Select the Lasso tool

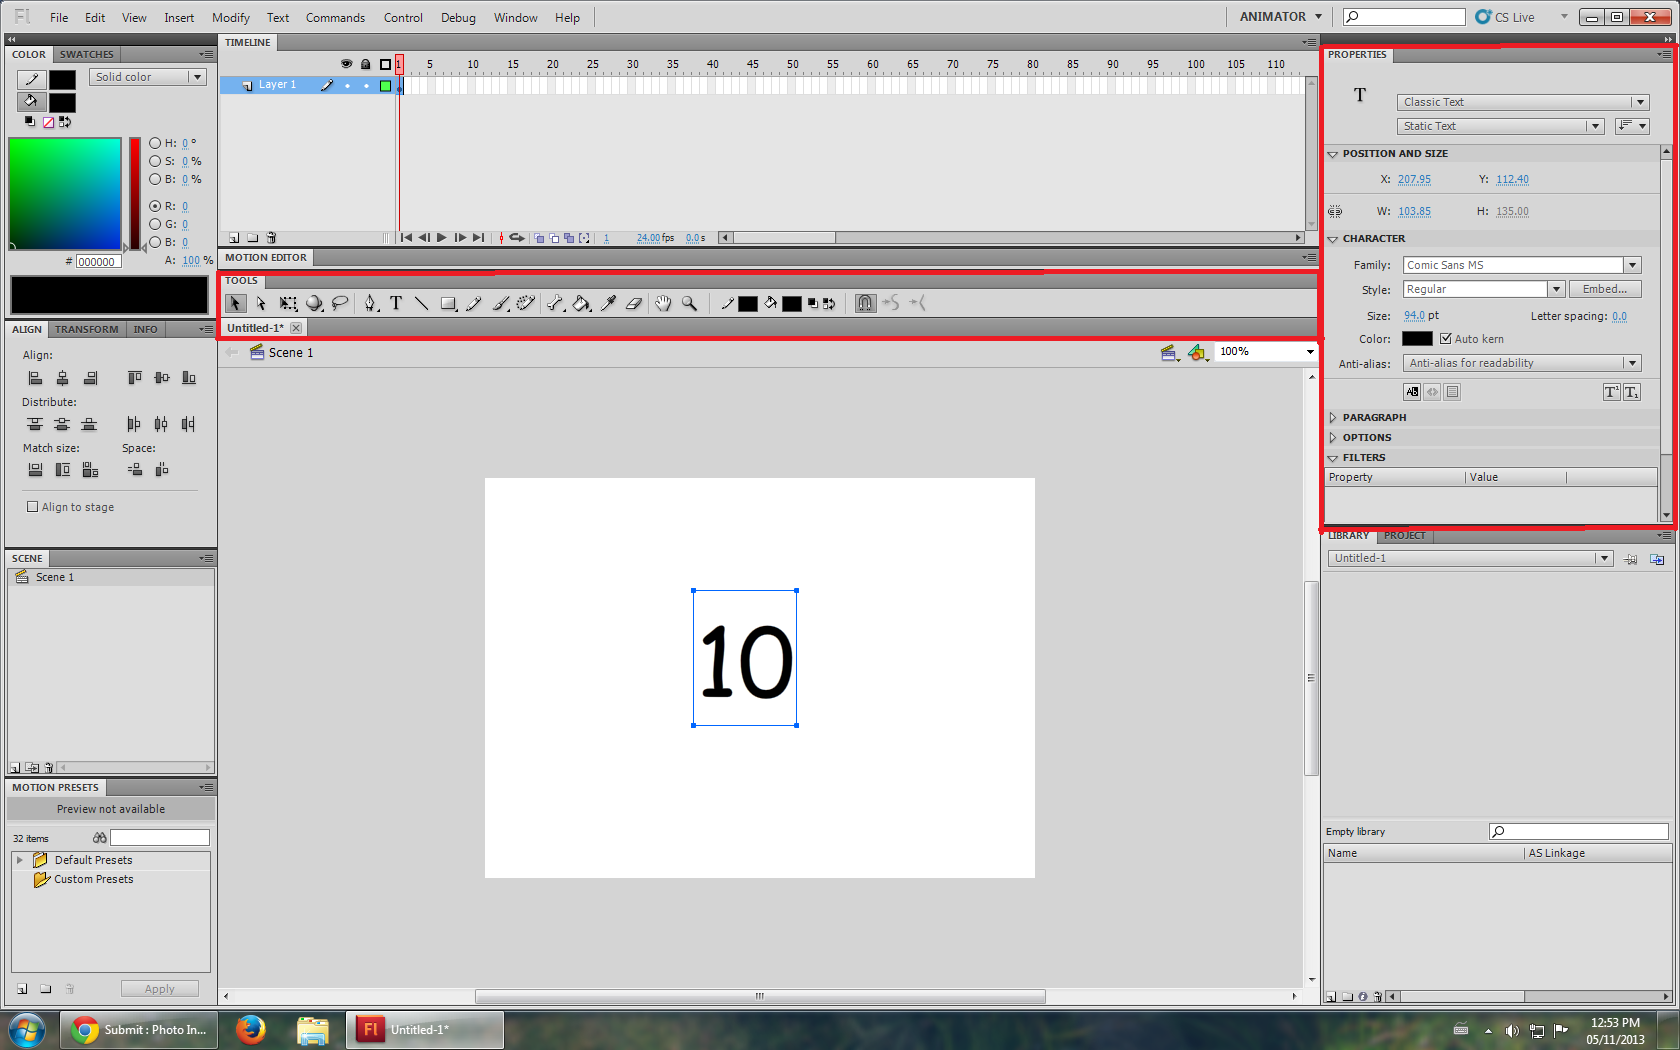[341, 303]
